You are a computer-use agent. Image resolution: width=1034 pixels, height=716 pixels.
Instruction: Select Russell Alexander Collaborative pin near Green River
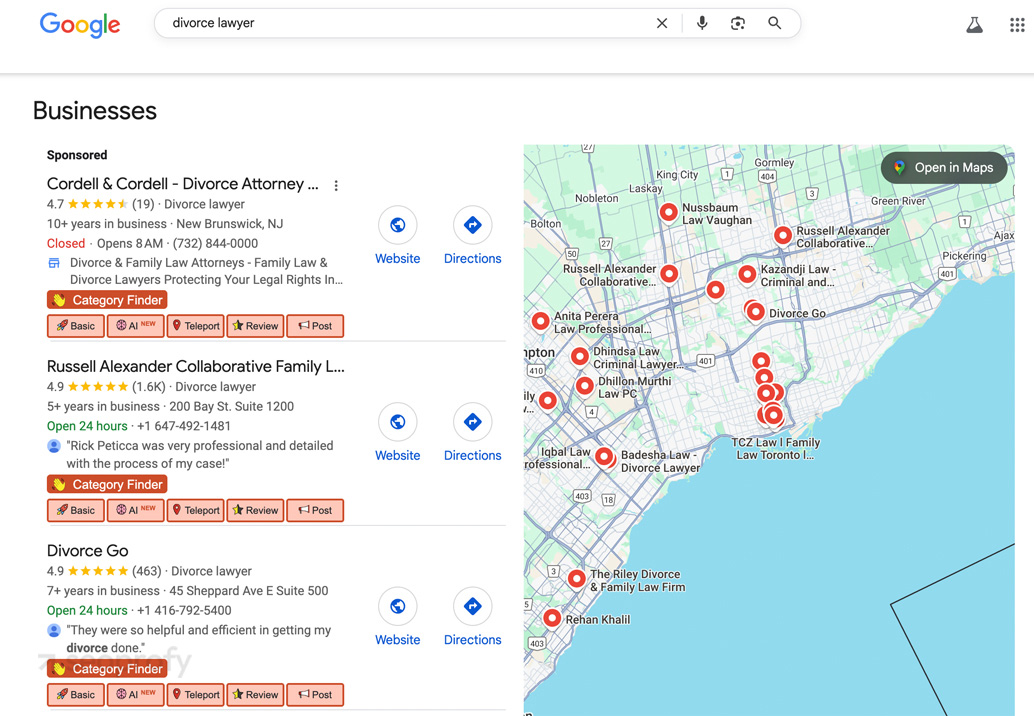point(783,235)
